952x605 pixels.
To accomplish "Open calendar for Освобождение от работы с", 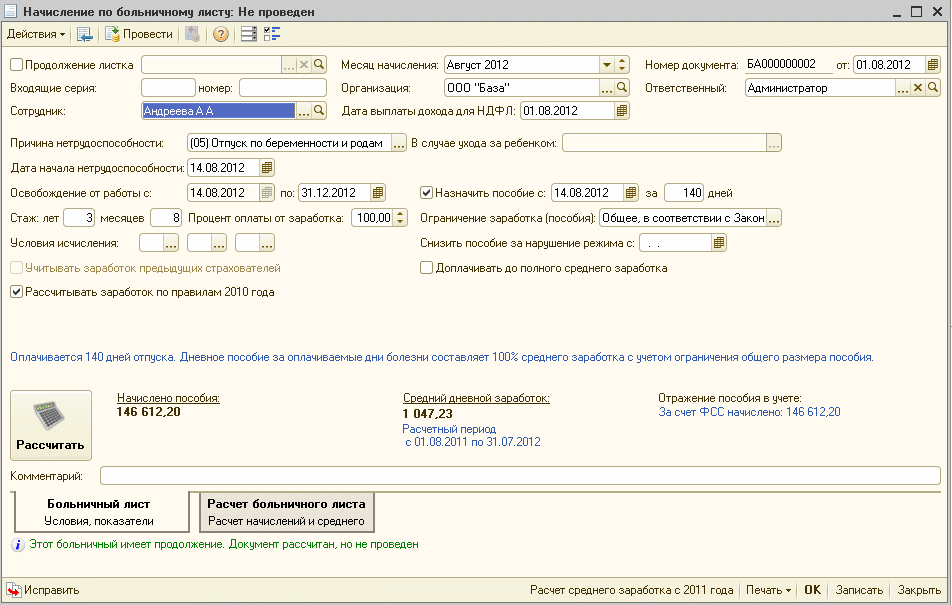I will point(267,193).
